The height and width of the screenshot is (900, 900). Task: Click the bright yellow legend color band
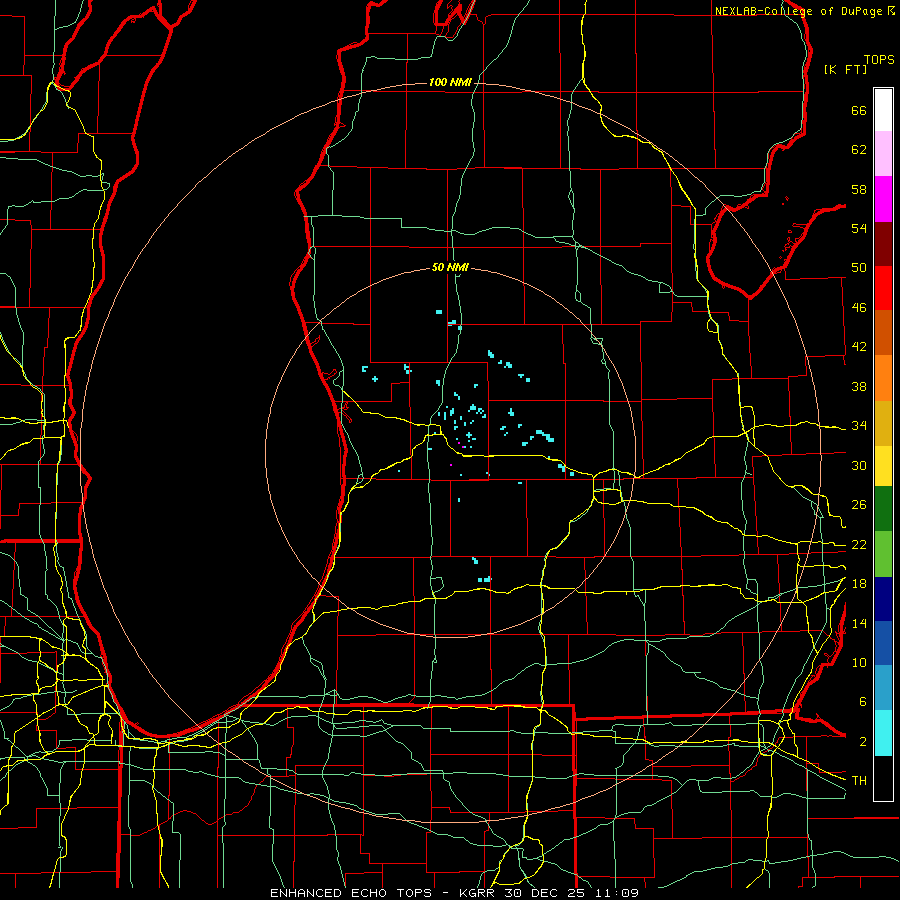click(883, 465)
